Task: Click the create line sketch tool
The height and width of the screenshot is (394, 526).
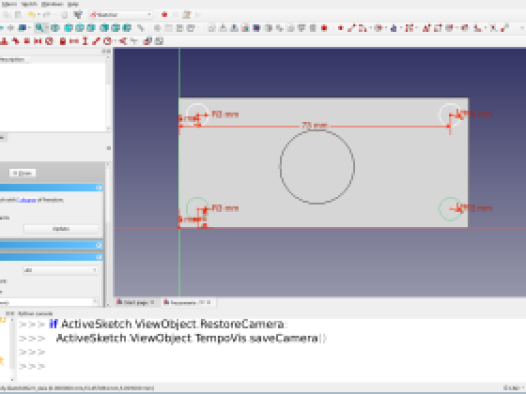Action: pyautogui.click(x=351, y=28)
